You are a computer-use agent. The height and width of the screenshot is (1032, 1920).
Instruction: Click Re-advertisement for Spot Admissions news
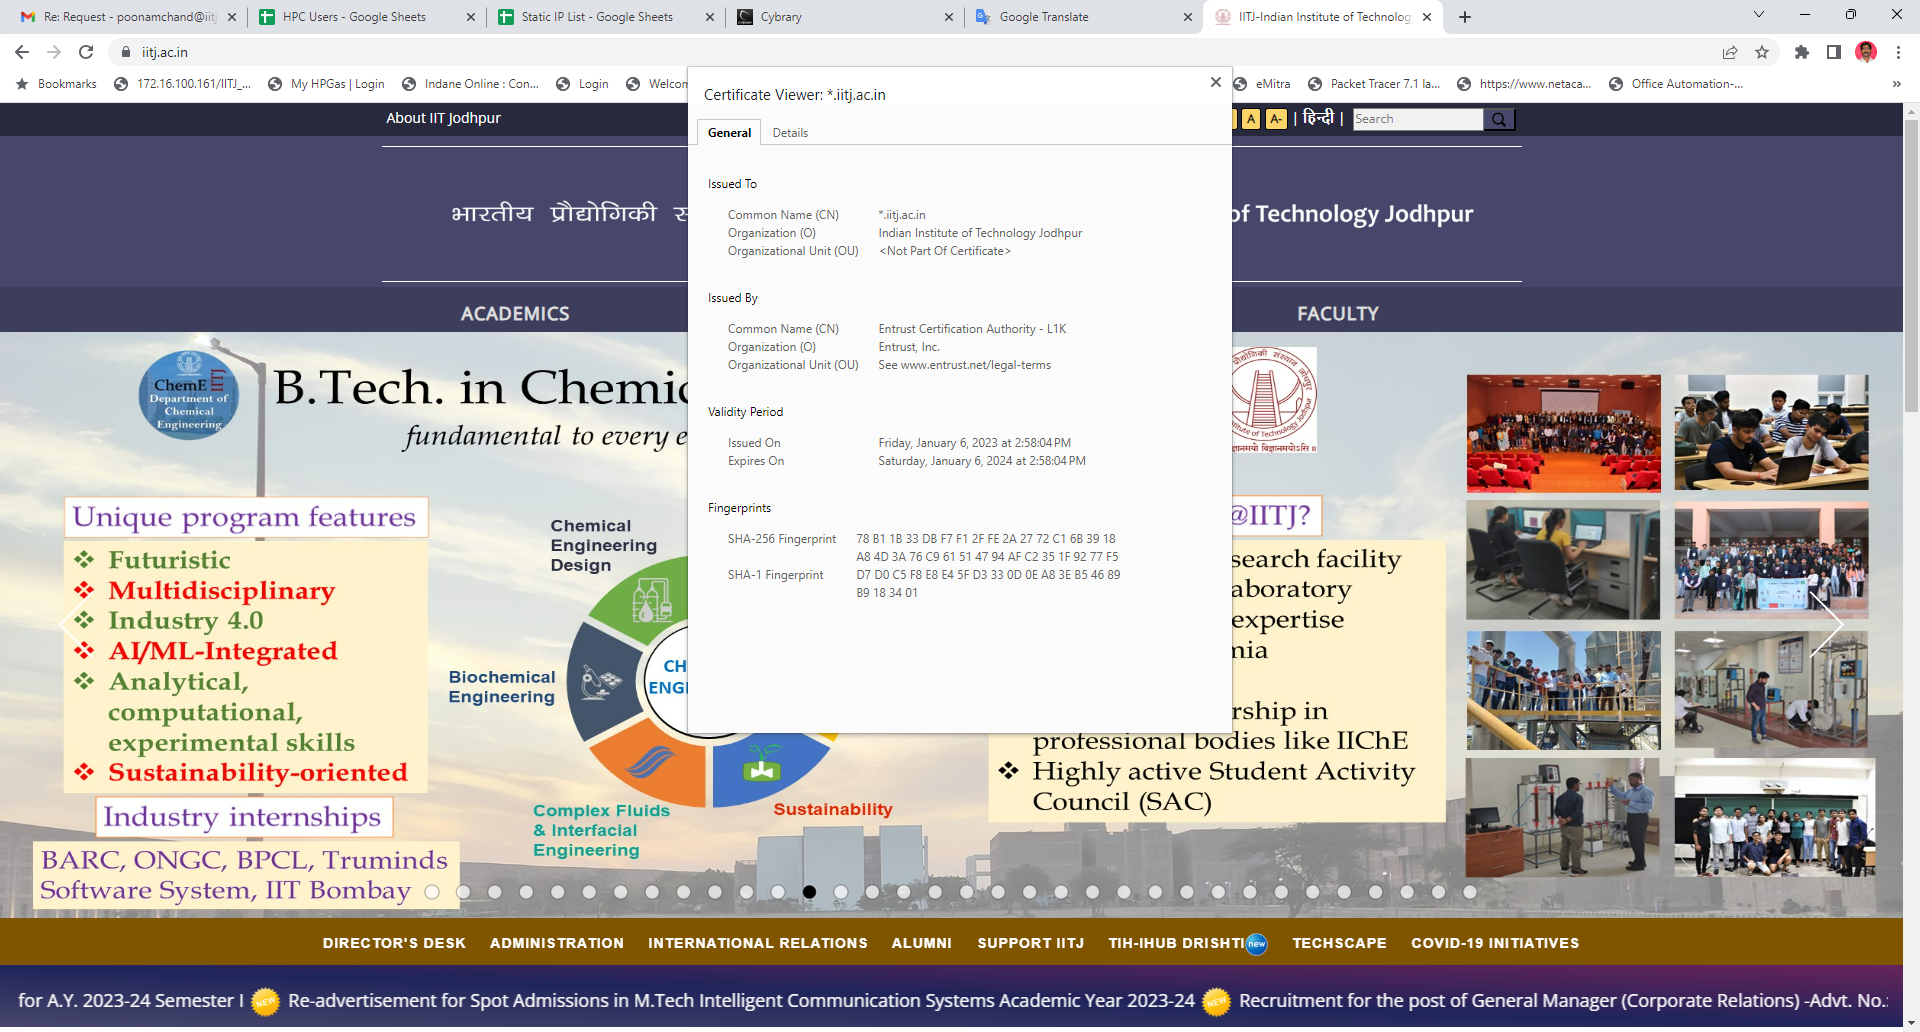click(x=741, y=1000)
